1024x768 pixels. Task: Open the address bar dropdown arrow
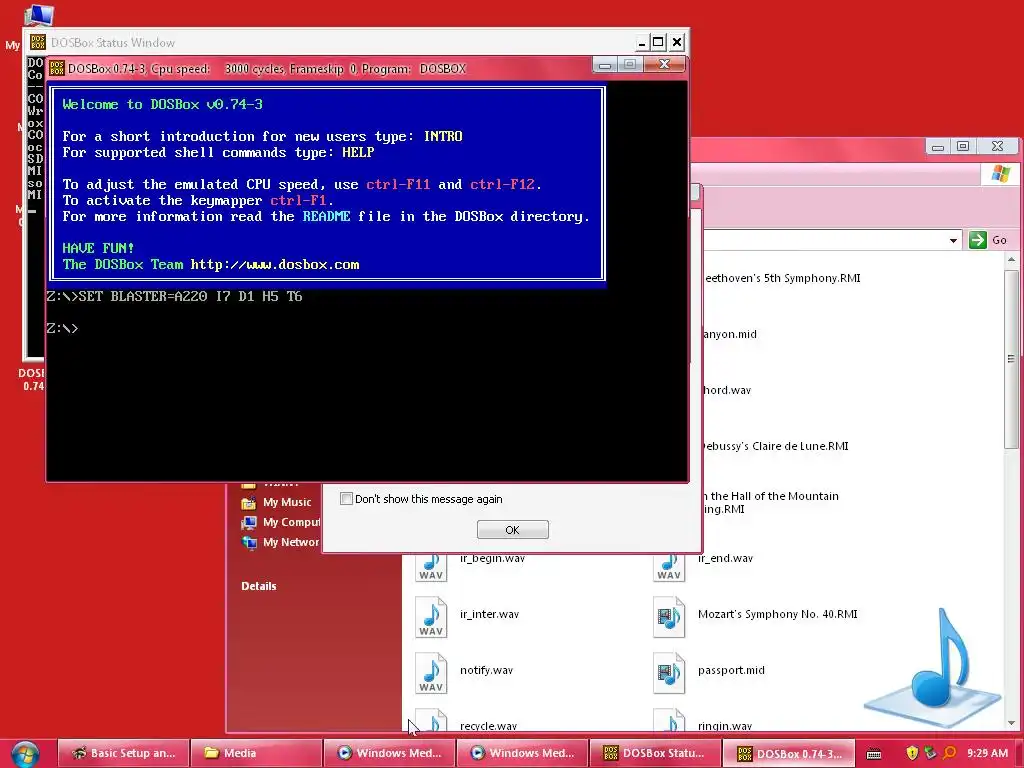[x=953, y=240]
